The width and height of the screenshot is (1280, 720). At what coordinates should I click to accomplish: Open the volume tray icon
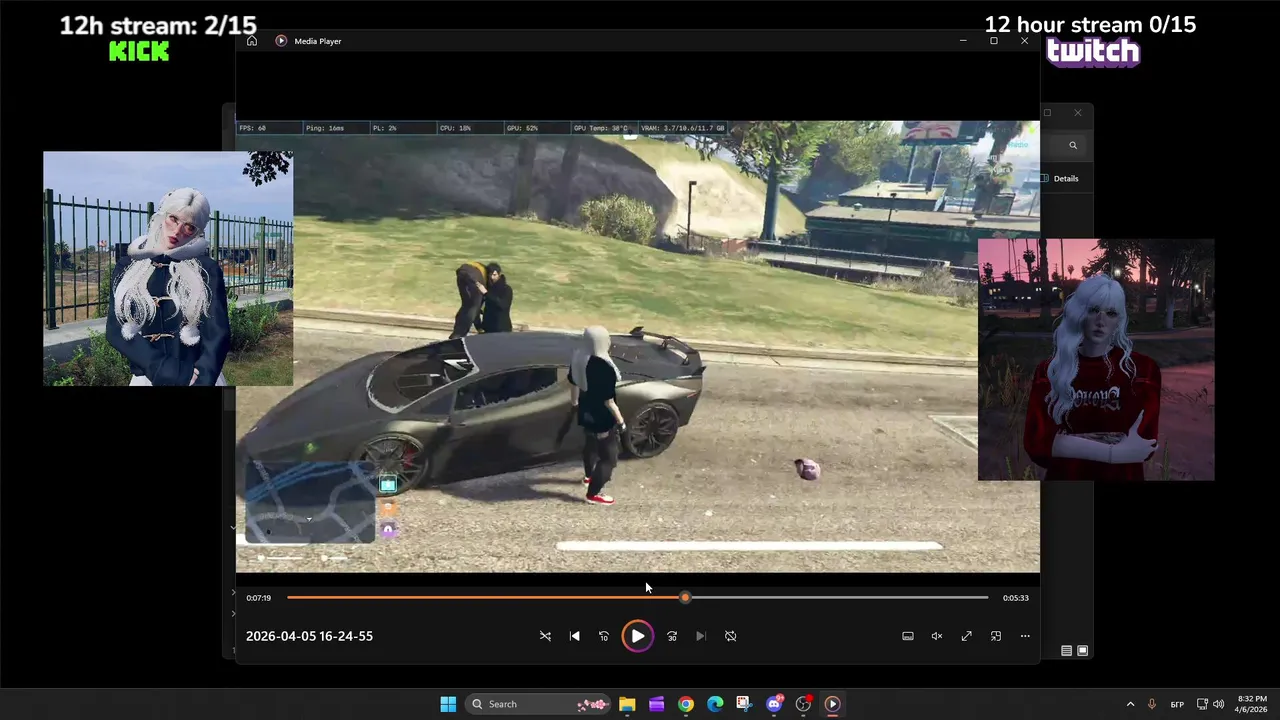1218,704
